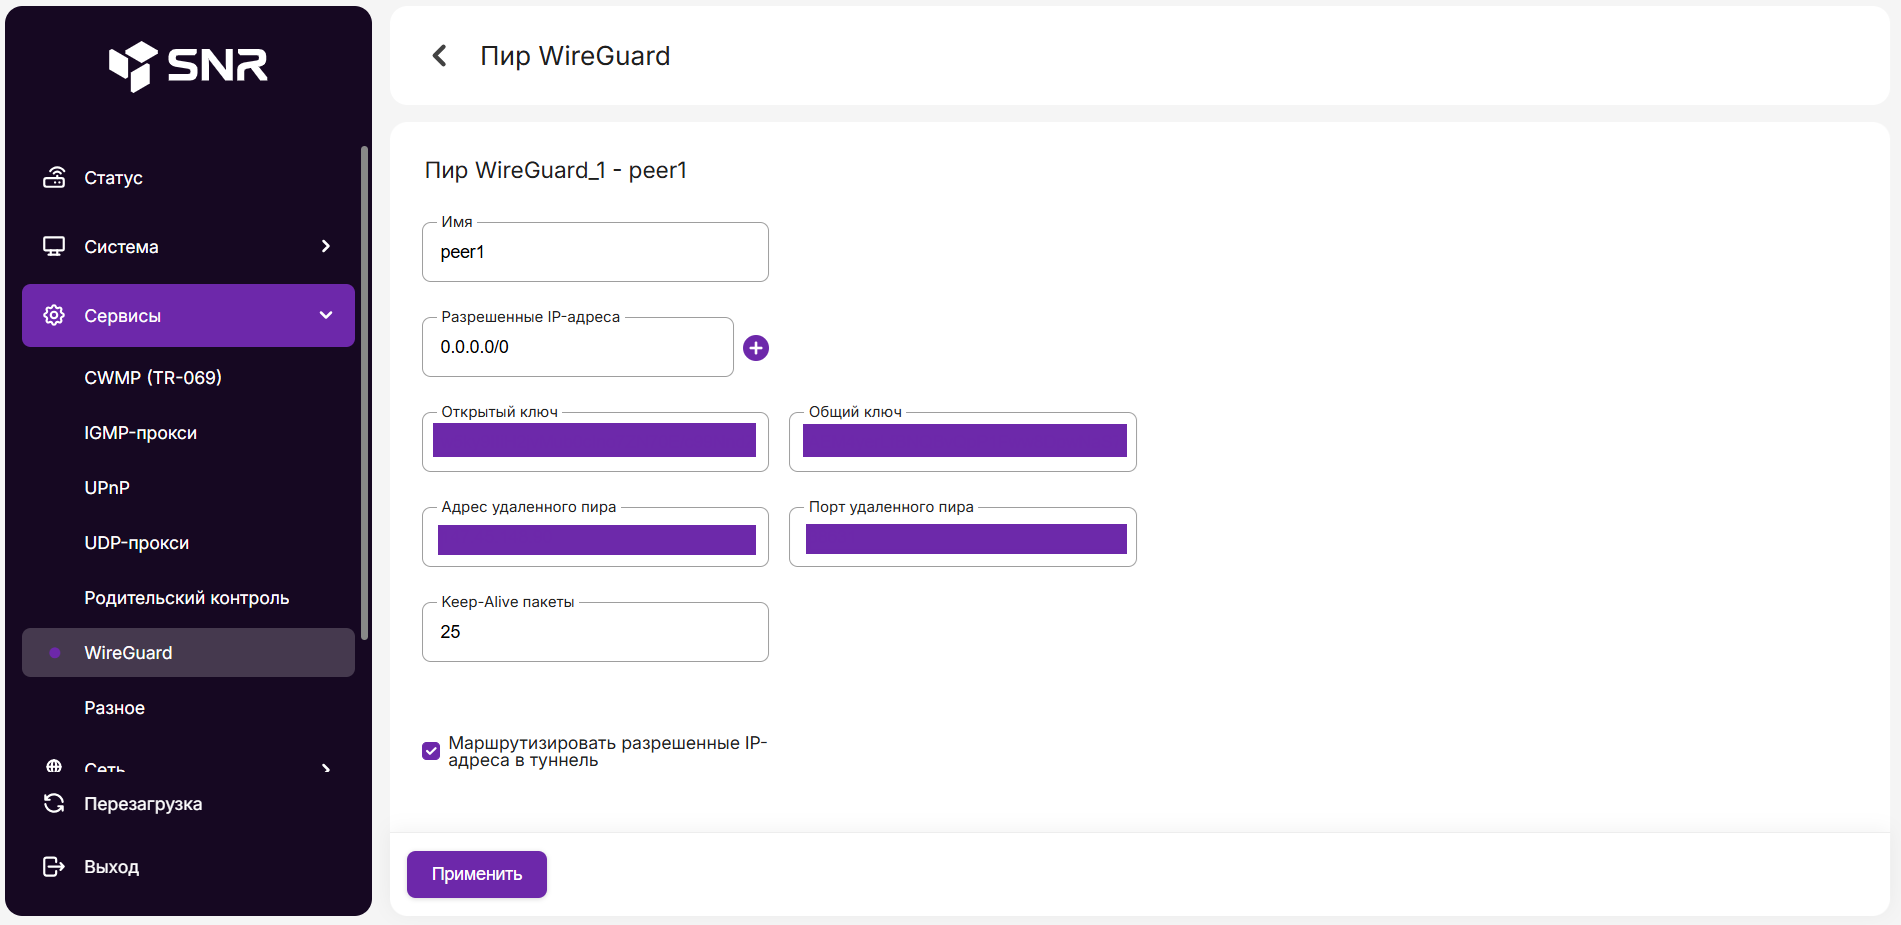Select the Родительский контроль menu item

point(187,598)
